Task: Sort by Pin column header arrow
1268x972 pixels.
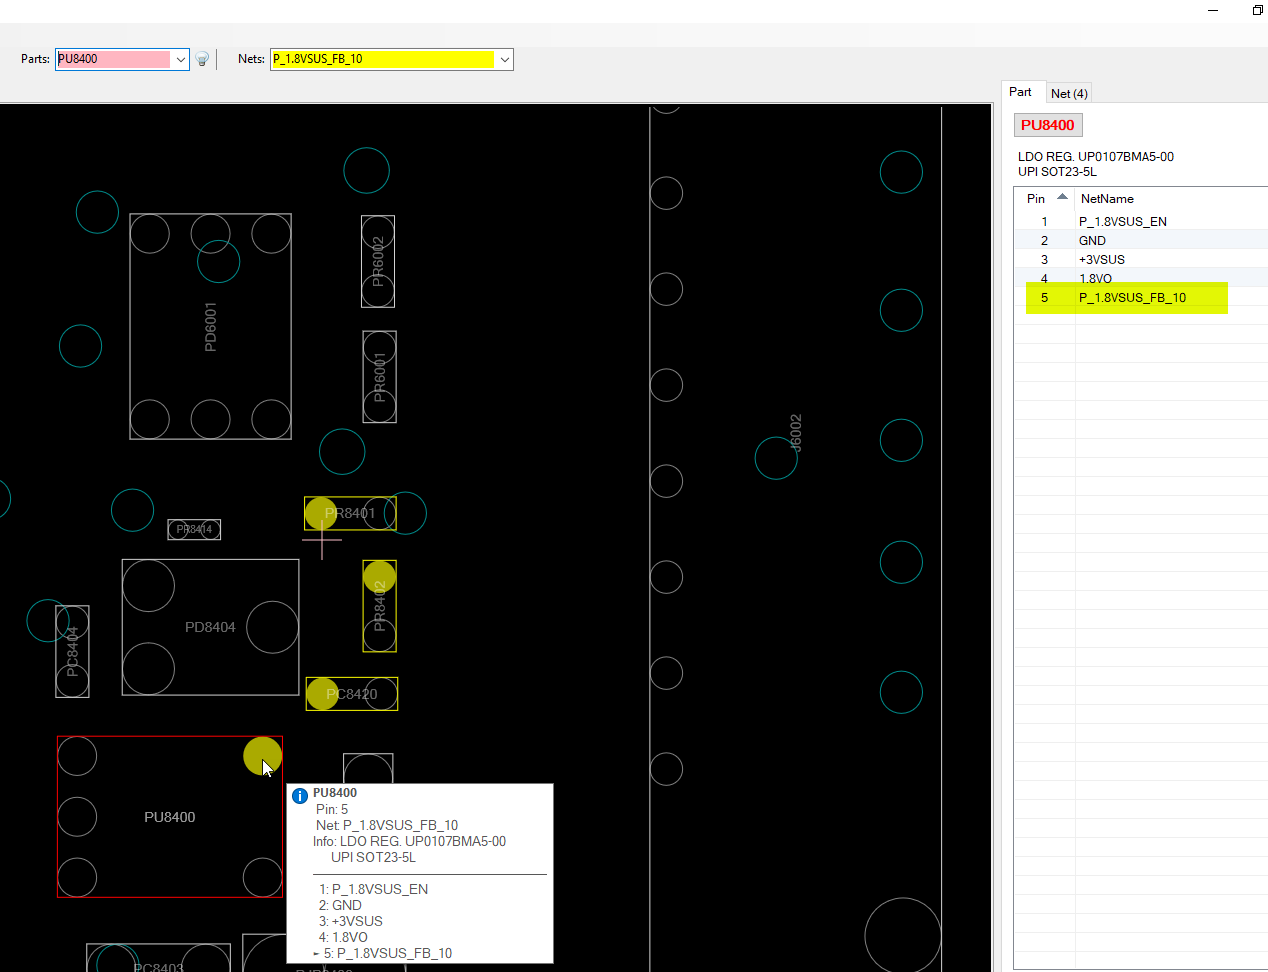Action: point(1062,197)
